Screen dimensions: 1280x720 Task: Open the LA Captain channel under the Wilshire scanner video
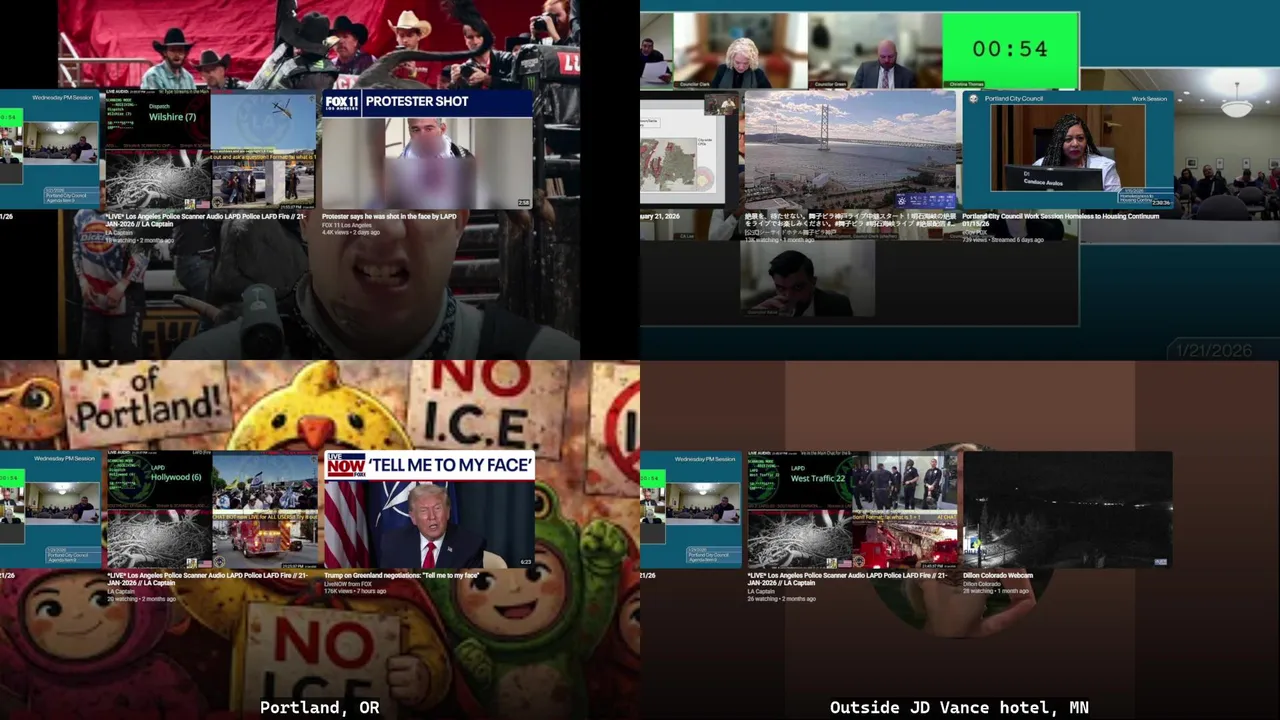point(120,232)
